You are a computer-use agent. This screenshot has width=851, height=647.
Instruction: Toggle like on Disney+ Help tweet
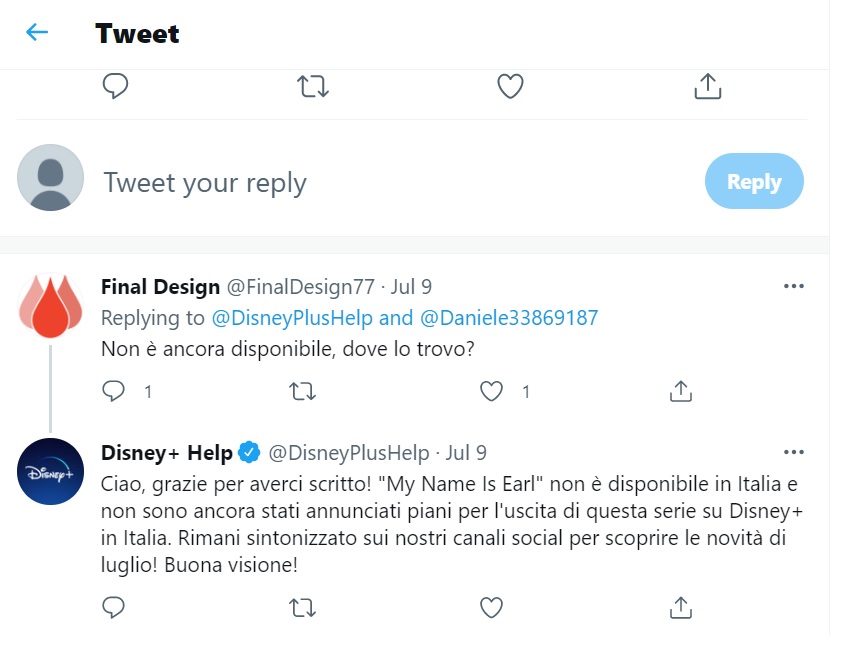tap(491, 607)
